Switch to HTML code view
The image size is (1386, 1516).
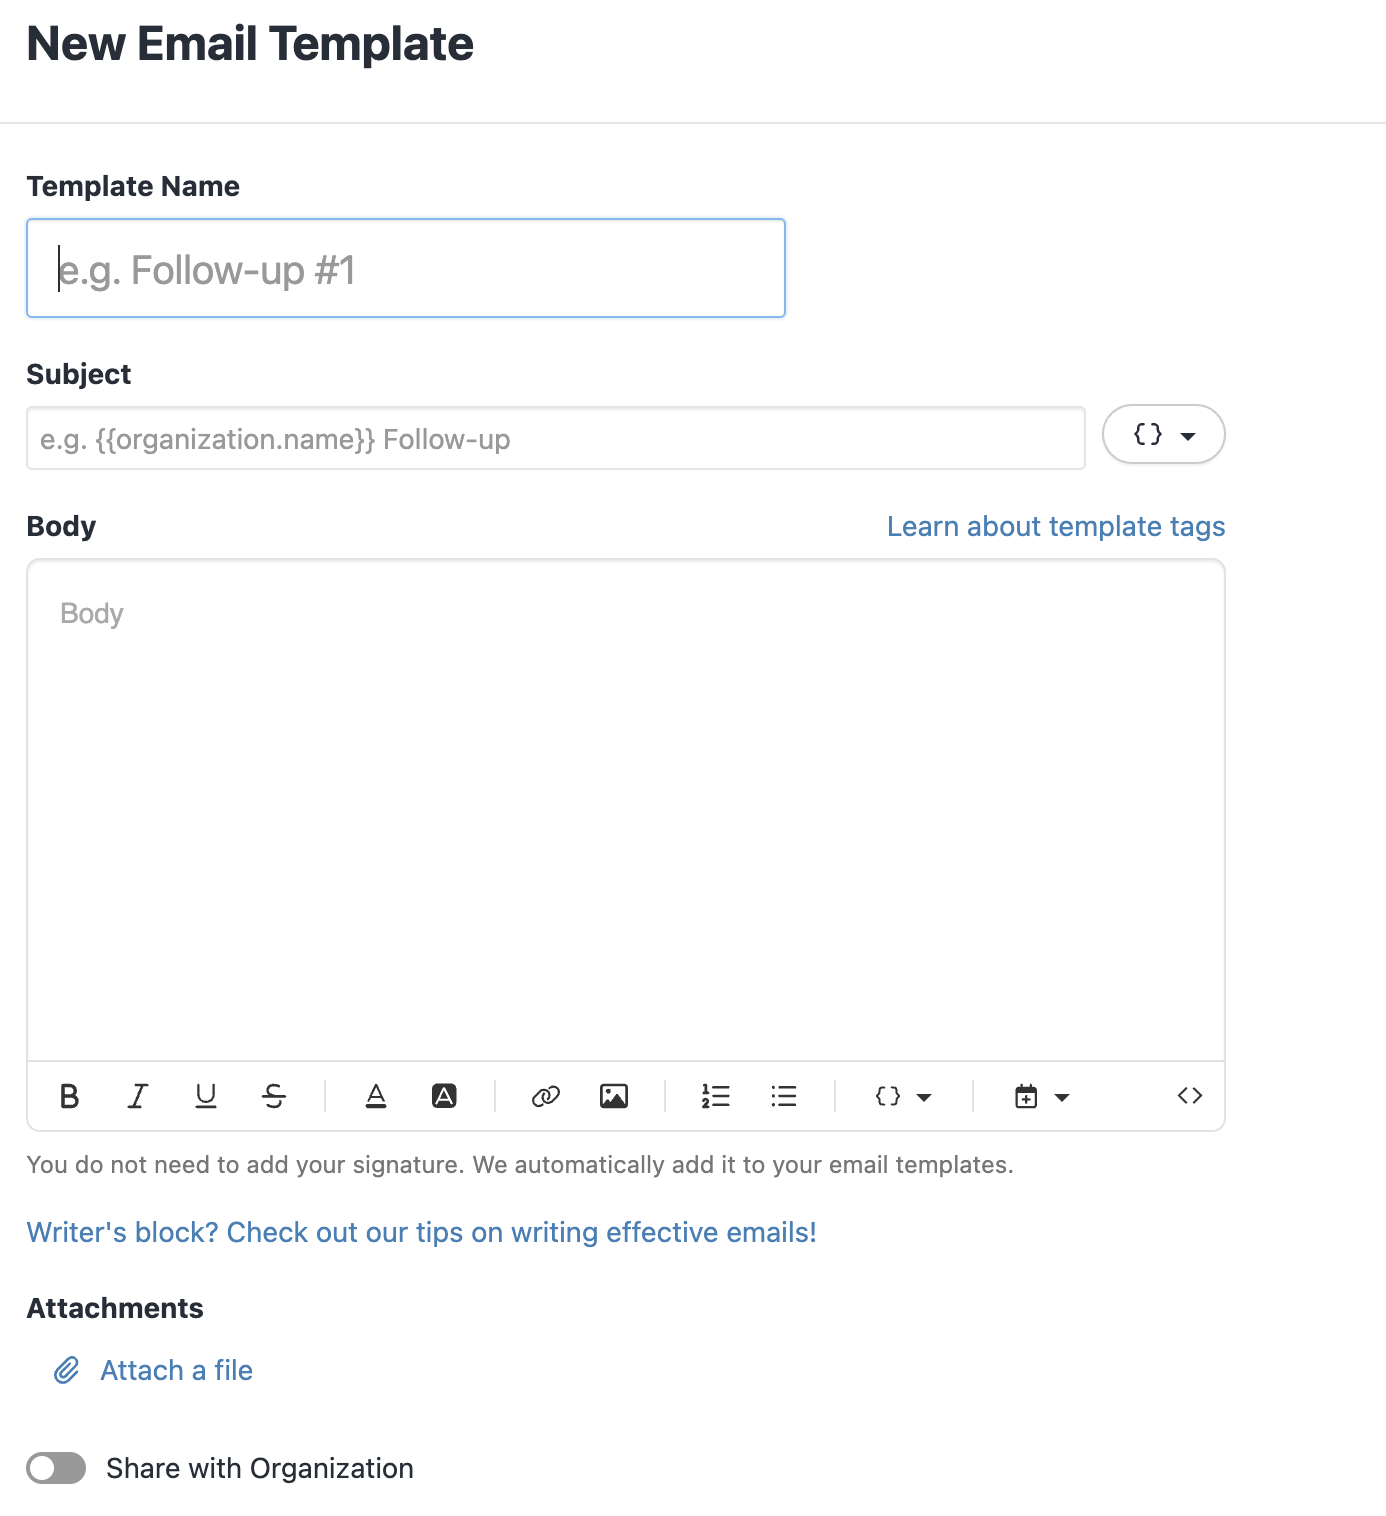(1190, 1096)
